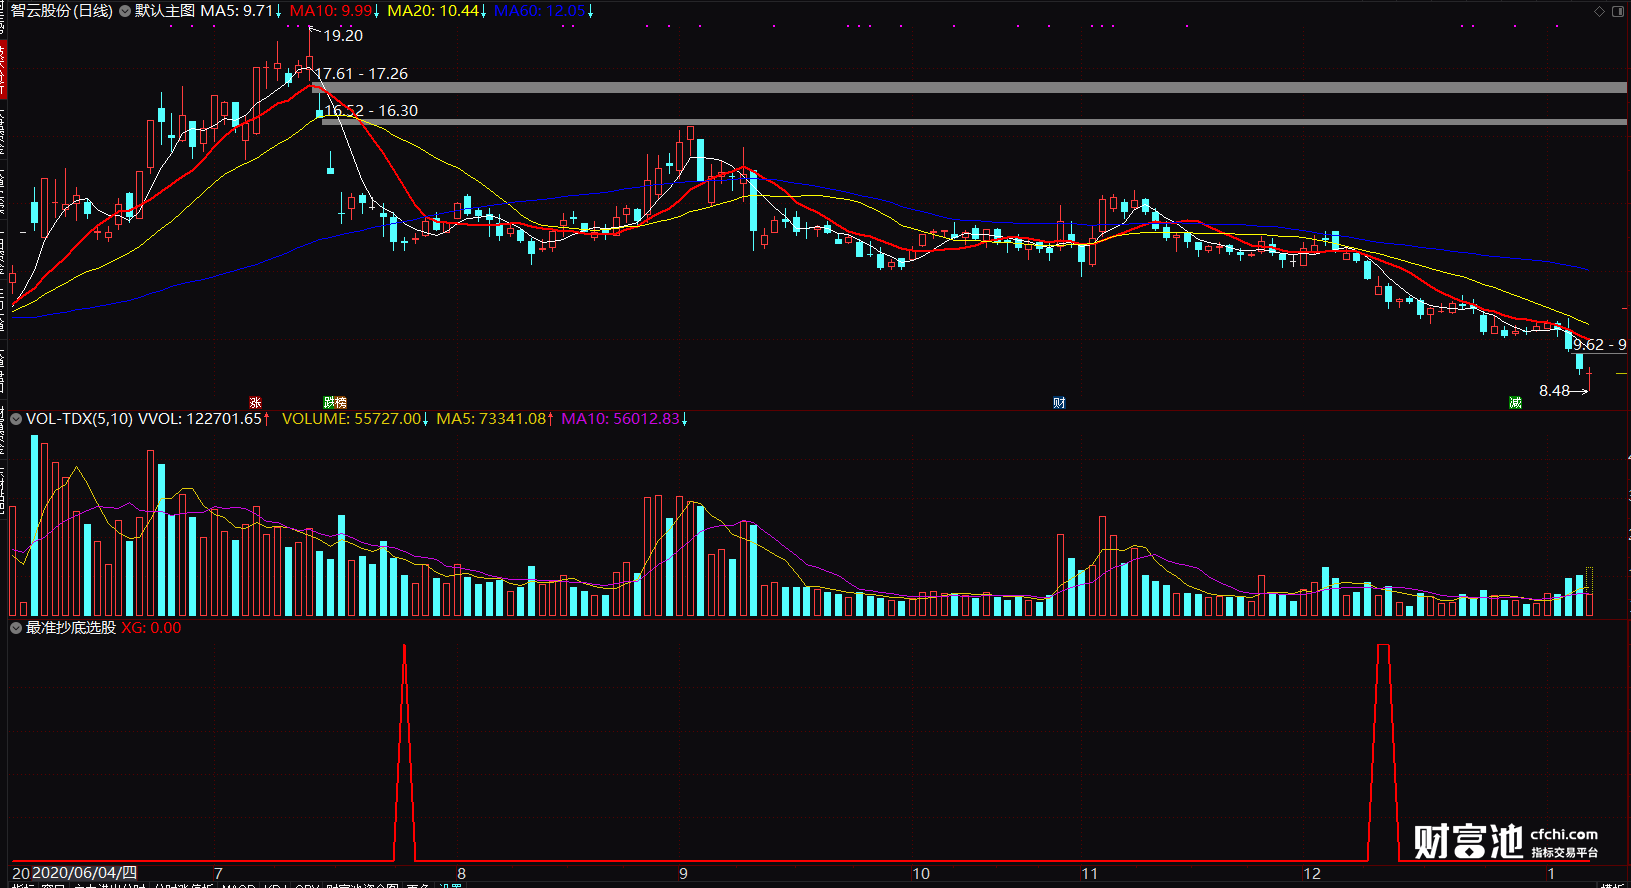Click the red 涨 marker badge
This screenshot has height=888, width=1631.
point(255,403)
